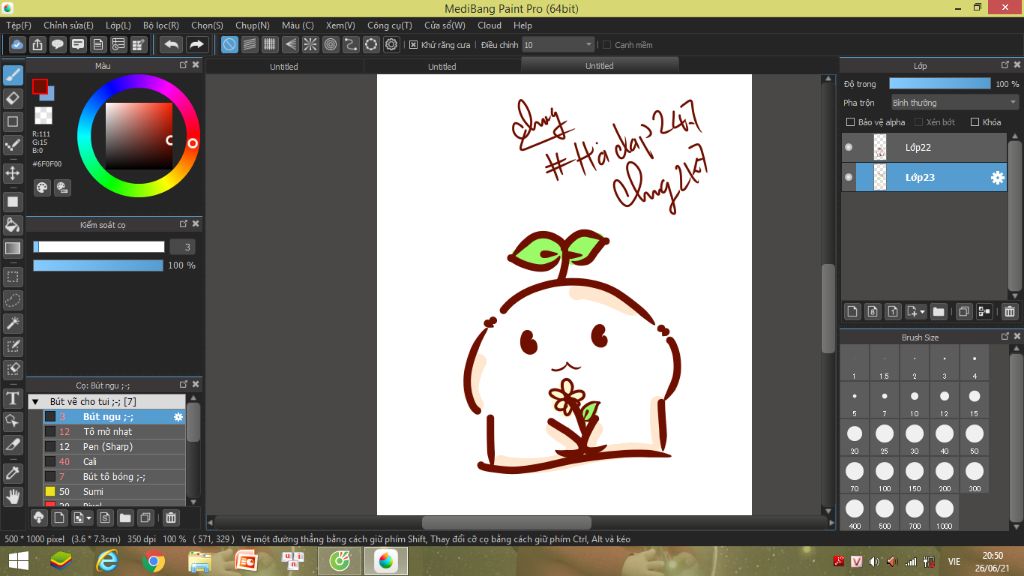Click the Undo arrow

(x=172, y=44)
